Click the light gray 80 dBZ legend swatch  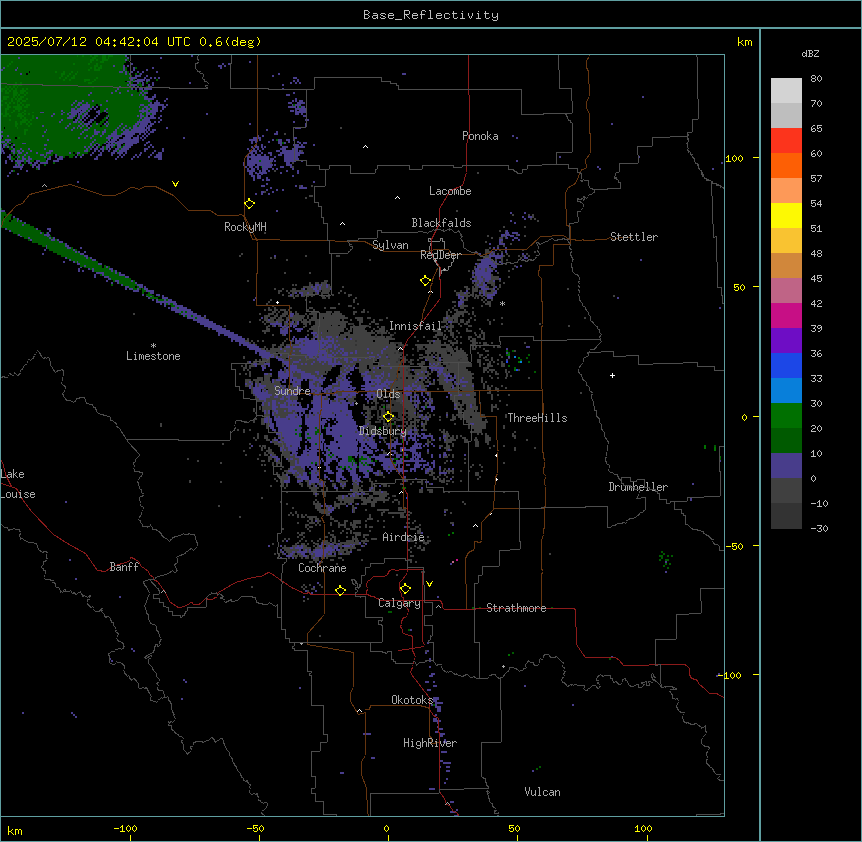click(786, 91)
